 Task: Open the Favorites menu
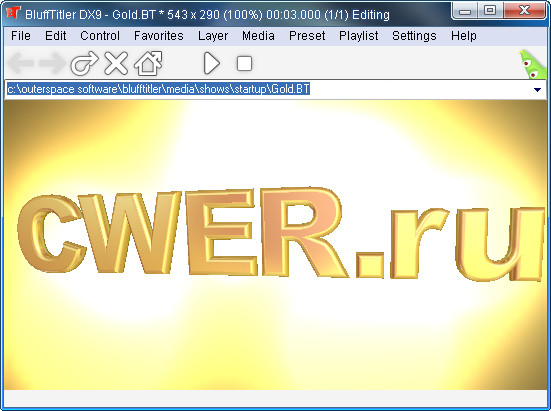coord(158,36)
